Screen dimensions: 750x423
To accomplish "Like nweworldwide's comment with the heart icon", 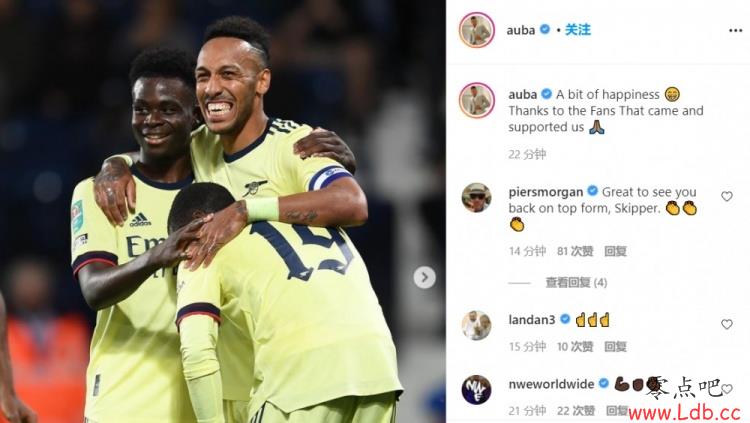I will (727, 389).
